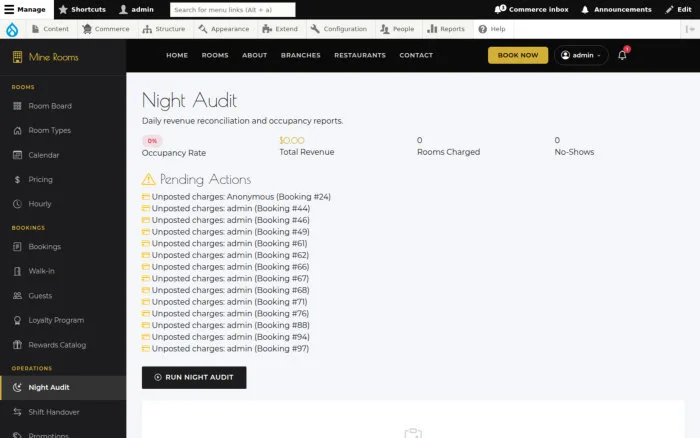Select Unposted charges Booking #61 row

coord(225,243)
